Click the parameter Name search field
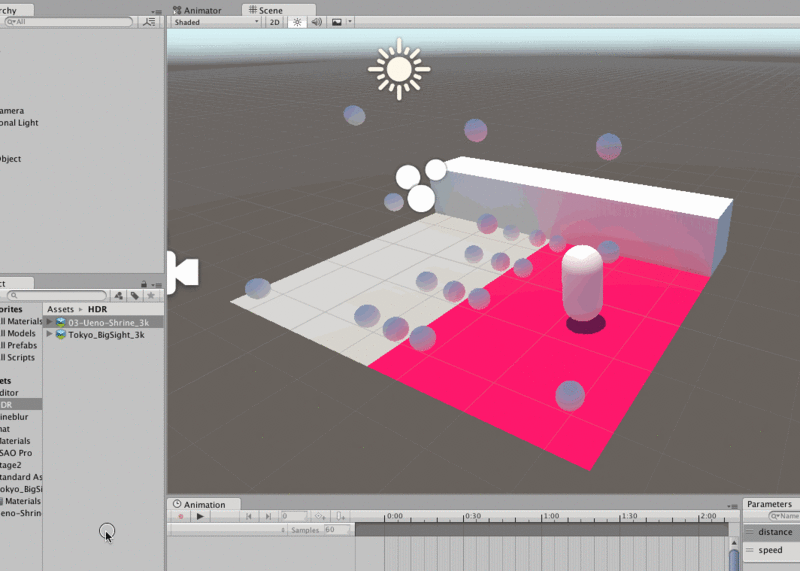 784,516
